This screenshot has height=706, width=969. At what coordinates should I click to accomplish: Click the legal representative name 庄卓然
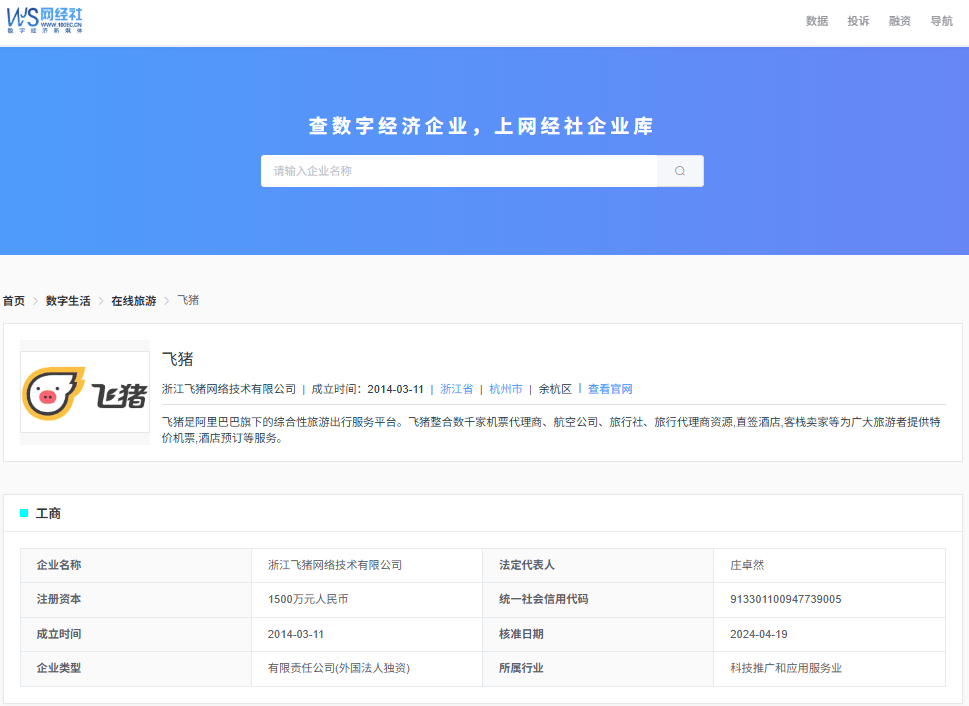click(x=746, y=565)
